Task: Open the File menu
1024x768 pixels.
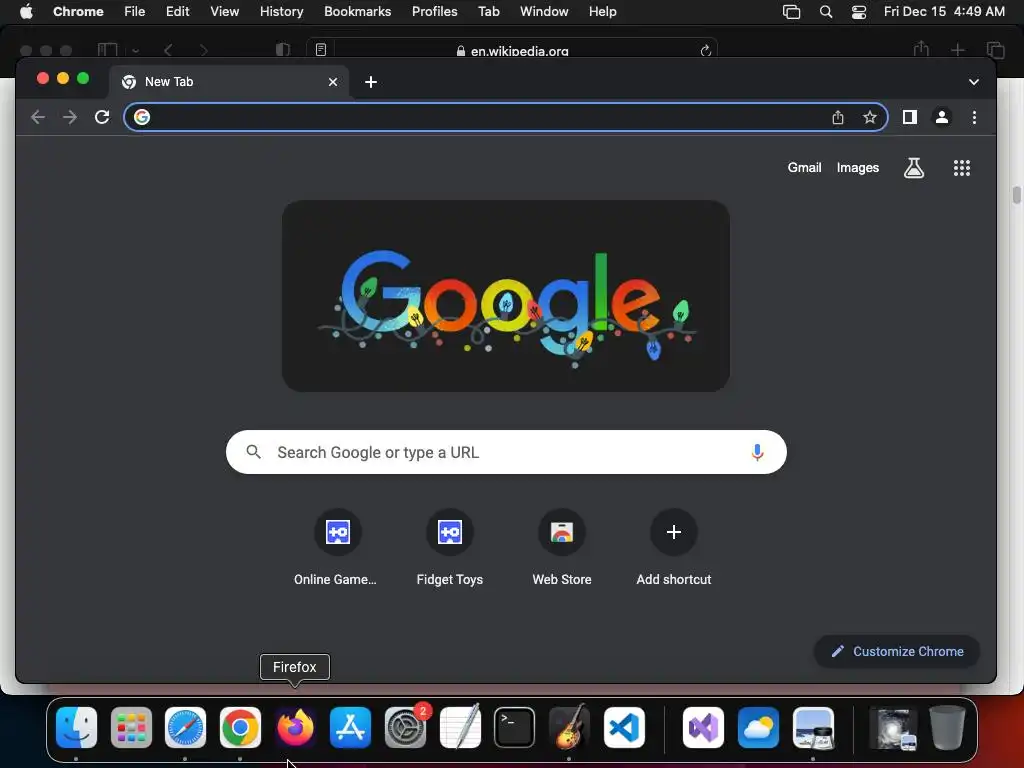Action: (135, 11)
